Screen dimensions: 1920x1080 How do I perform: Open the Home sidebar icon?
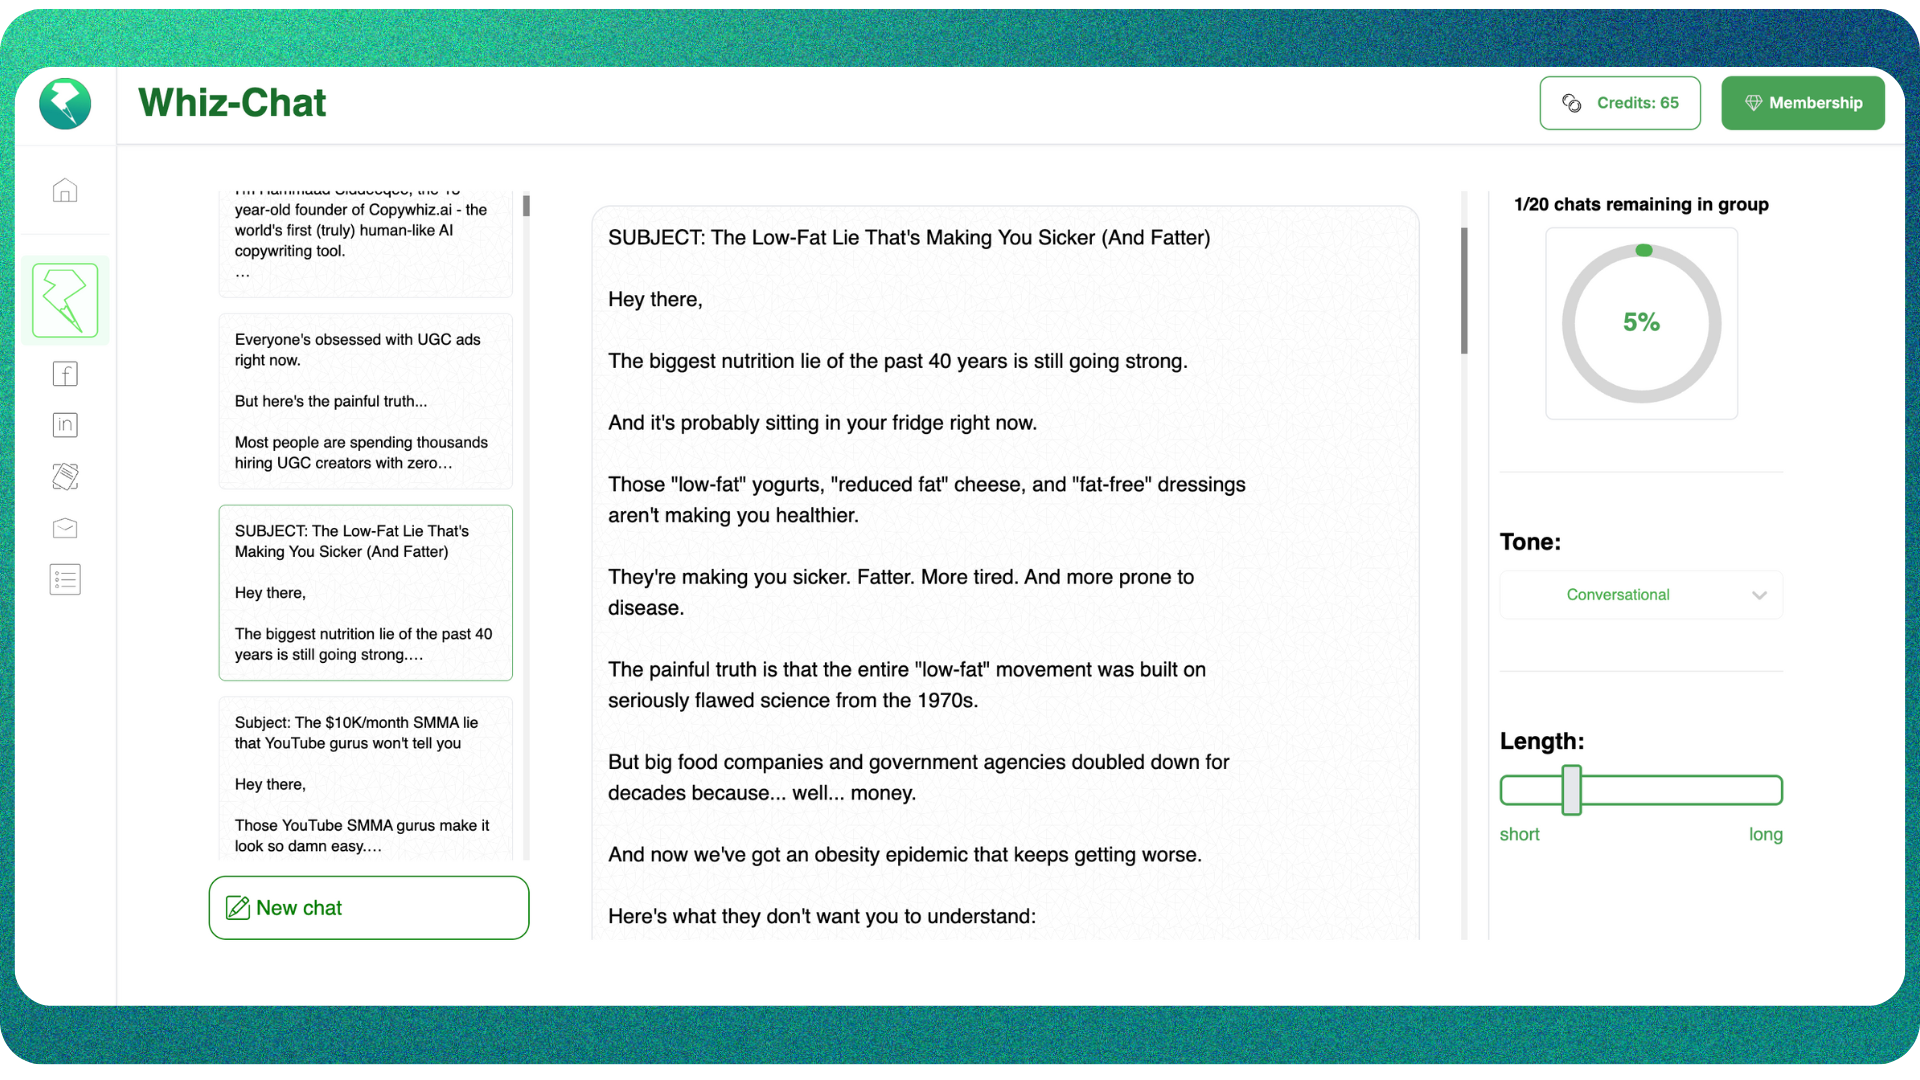point(65,190)
